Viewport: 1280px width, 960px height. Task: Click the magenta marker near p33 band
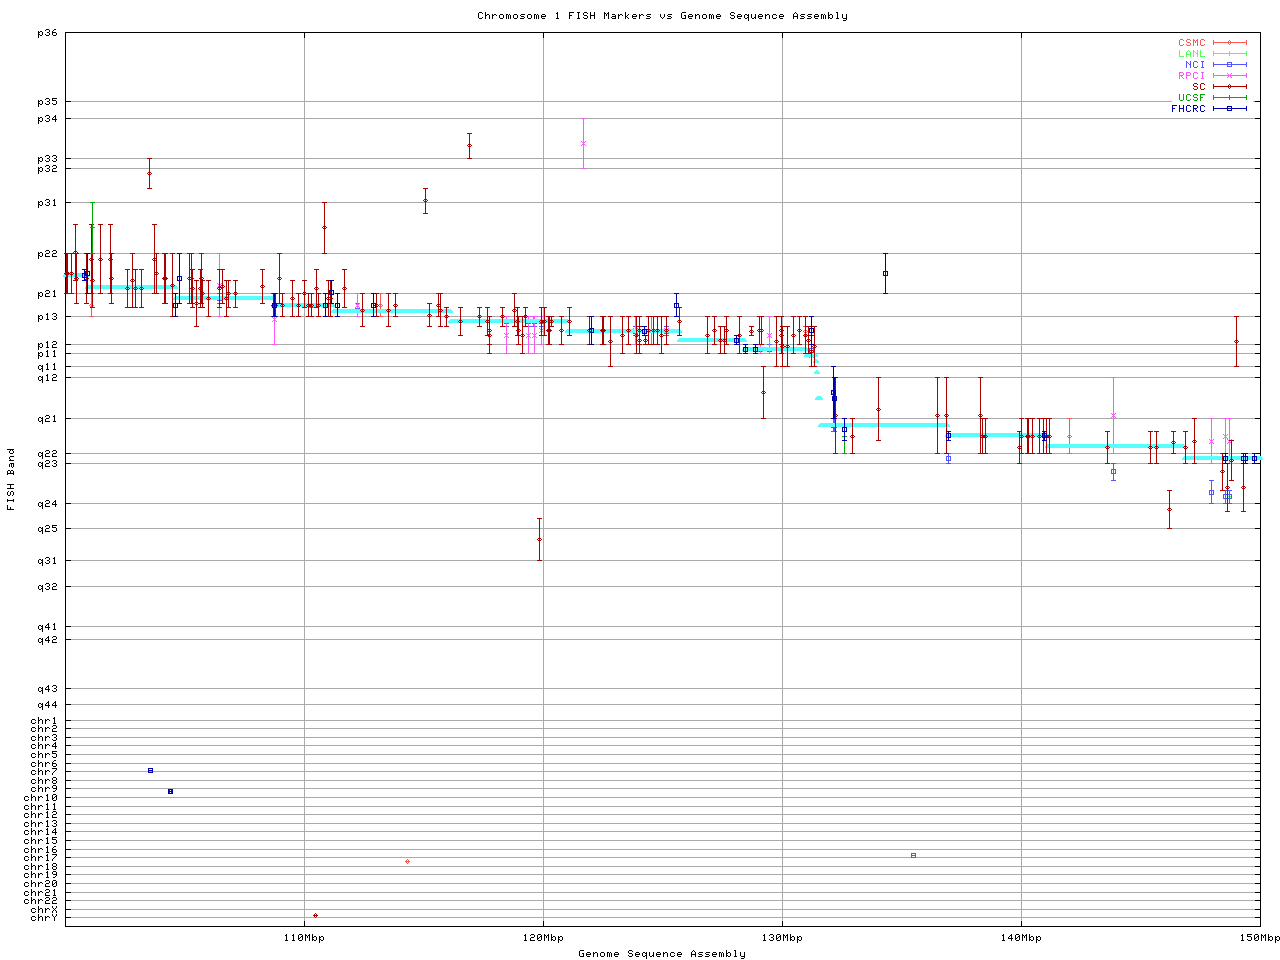pyautogui.click(x=583, y=143)
